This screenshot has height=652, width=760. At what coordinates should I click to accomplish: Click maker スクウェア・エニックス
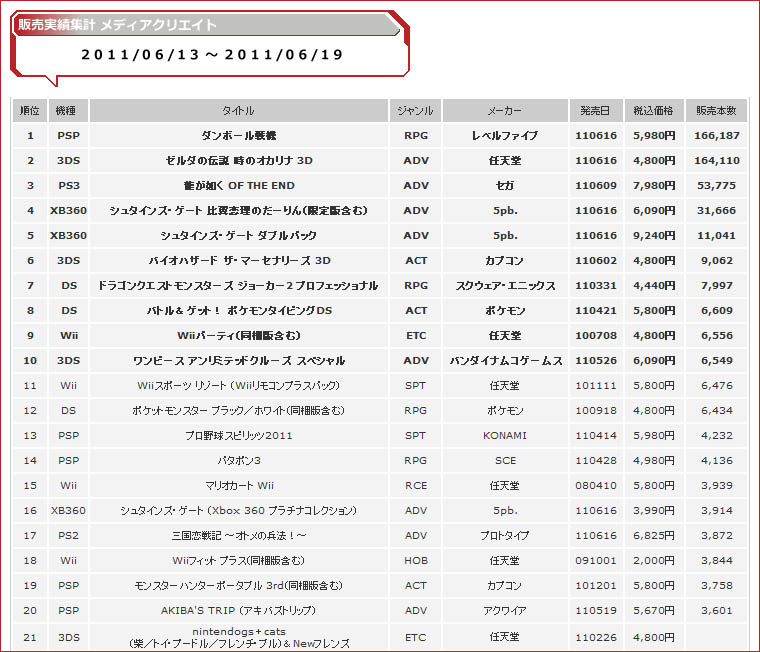pos(505,286)
